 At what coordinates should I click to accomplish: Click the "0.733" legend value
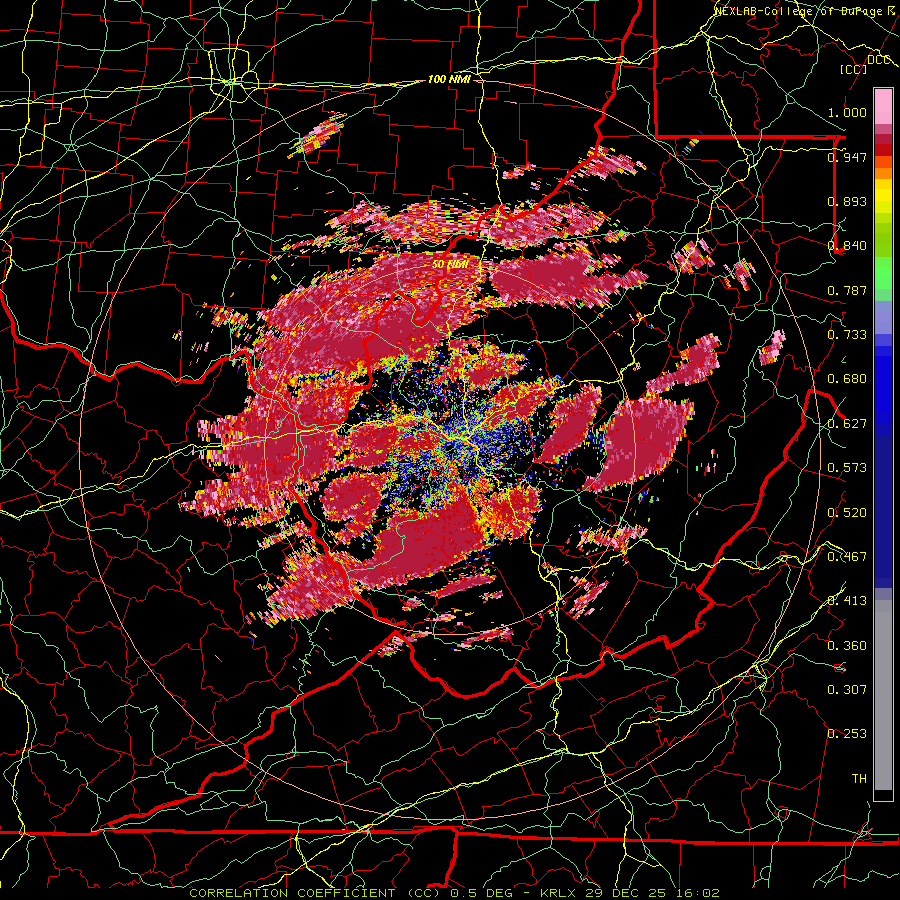(x=847, y=335)
